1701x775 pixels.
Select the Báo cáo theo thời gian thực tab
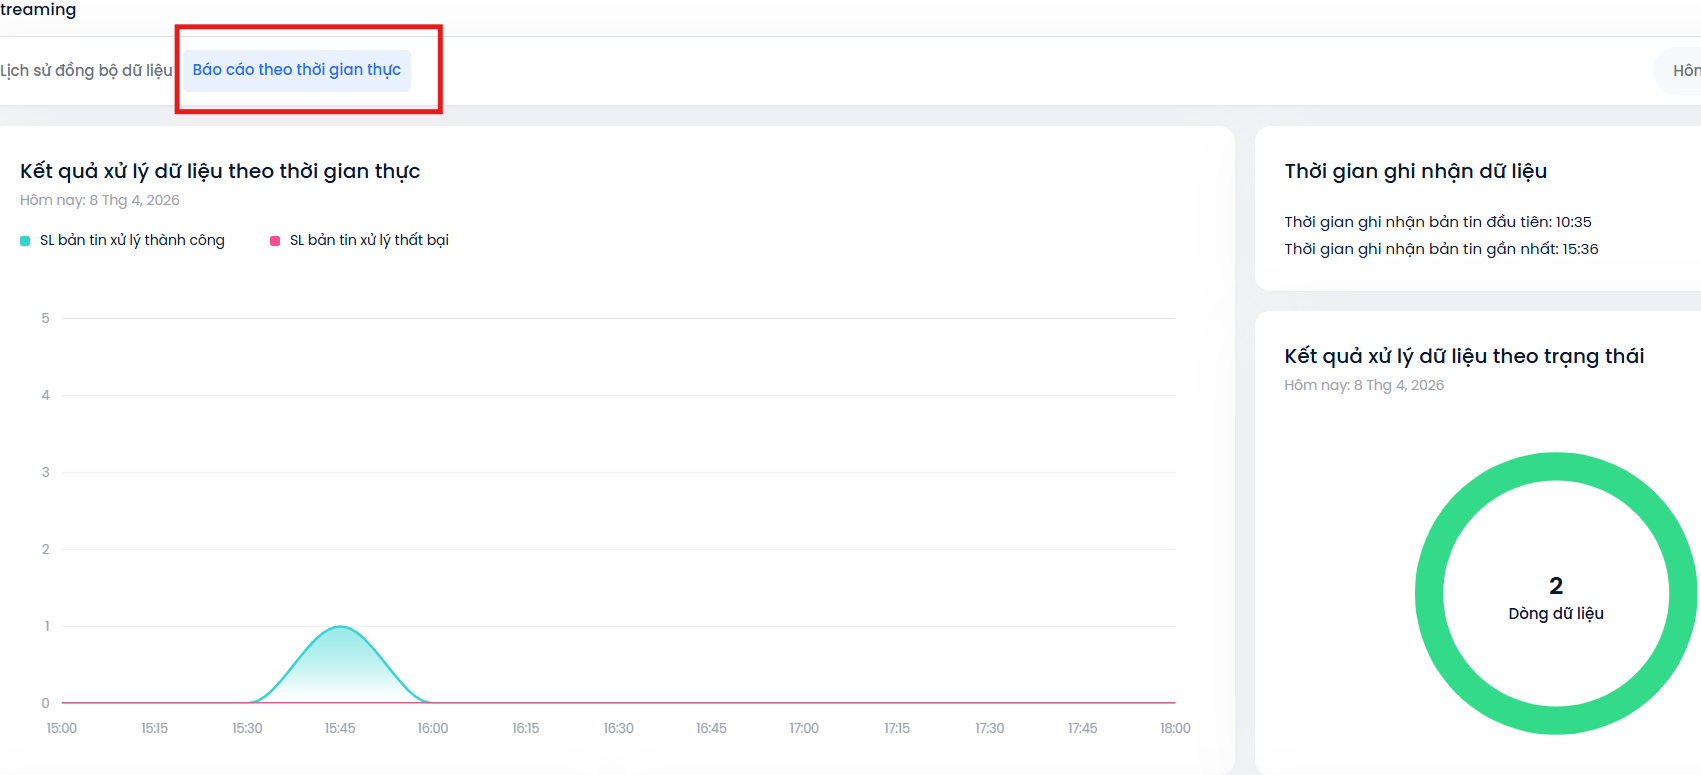[296, 70]
